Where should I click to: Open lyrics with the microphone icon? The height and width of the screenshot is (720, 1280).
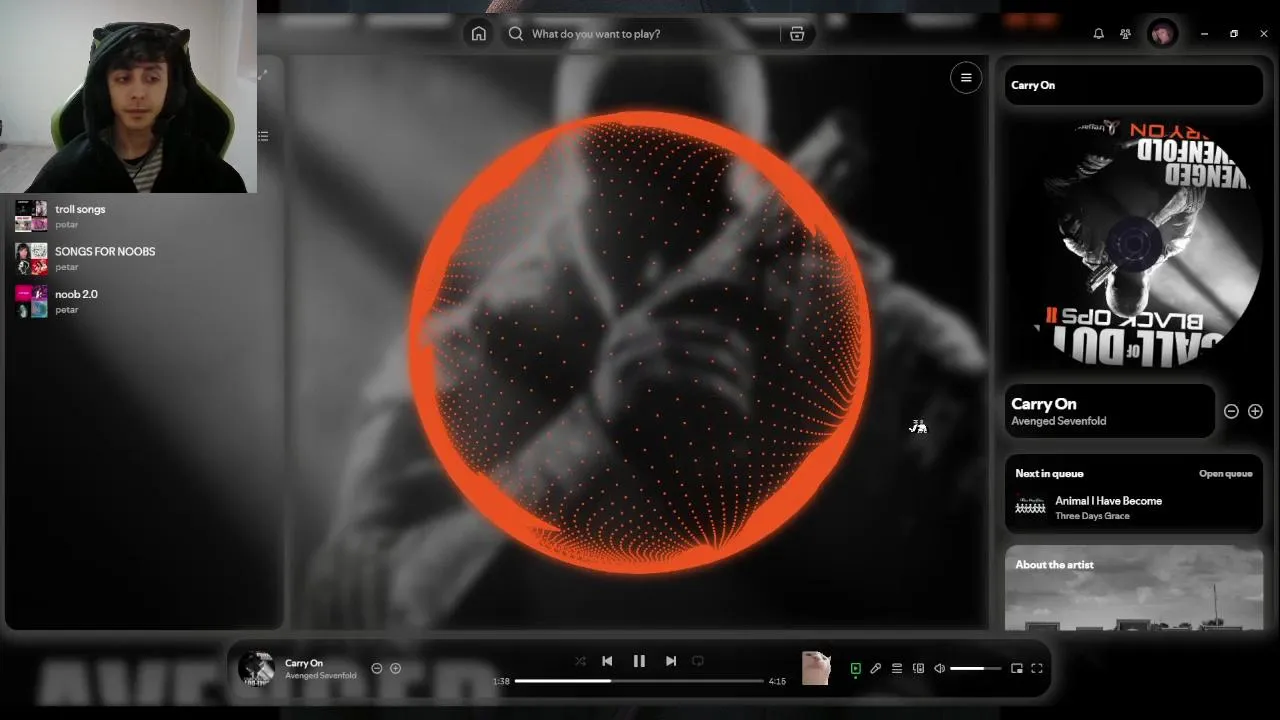[x=875, y=669]
